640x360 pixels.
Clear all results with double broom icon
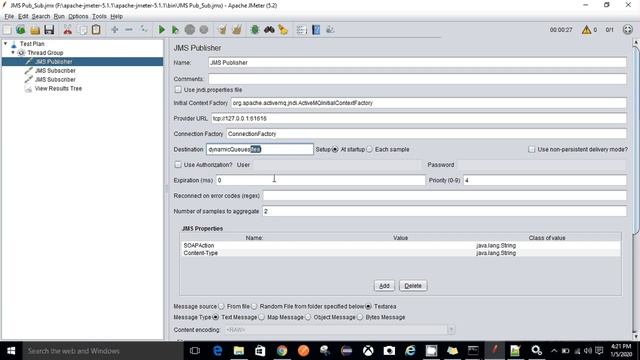coord(237,30)
